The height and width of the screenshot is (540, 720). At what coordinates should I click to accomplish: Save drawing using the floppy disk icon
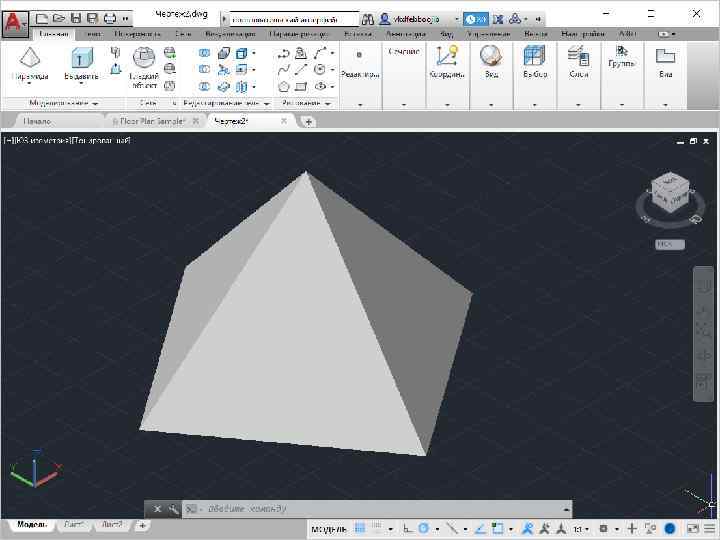click(x=76, y=18)
